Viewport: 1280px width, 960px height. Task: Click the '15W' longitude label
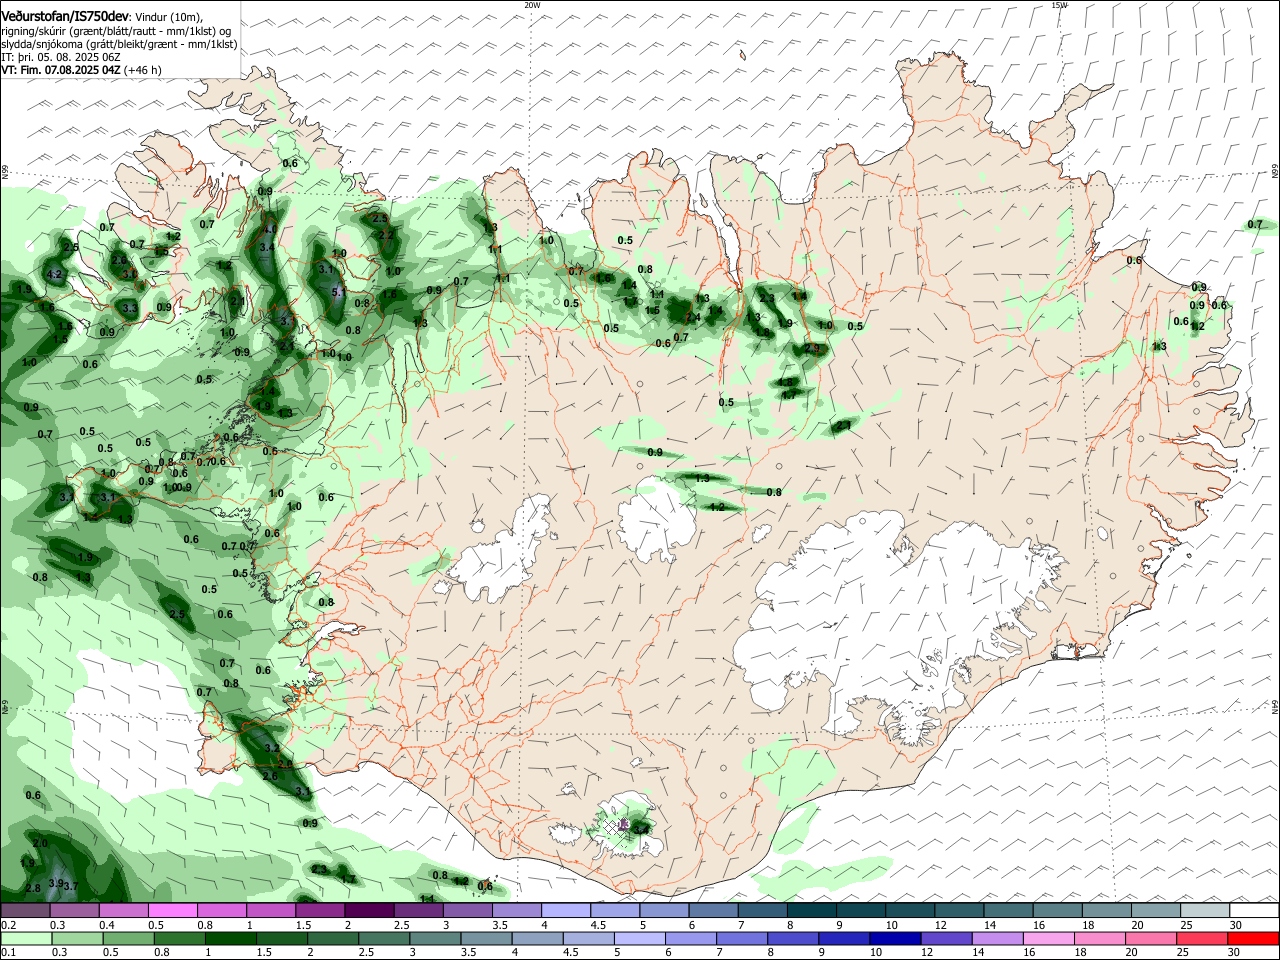pyautogui.click(x=1059, y=5)
